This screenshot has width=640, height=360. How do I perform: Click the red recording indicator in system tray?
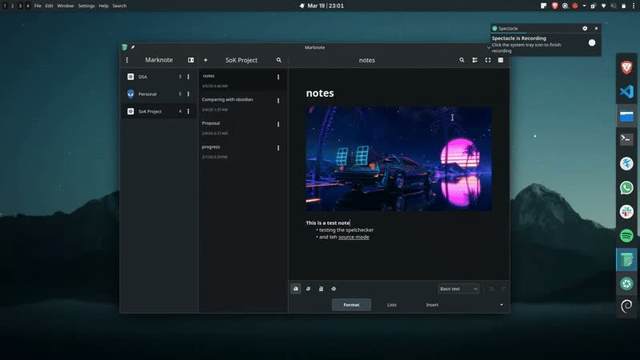pos(575,6)
